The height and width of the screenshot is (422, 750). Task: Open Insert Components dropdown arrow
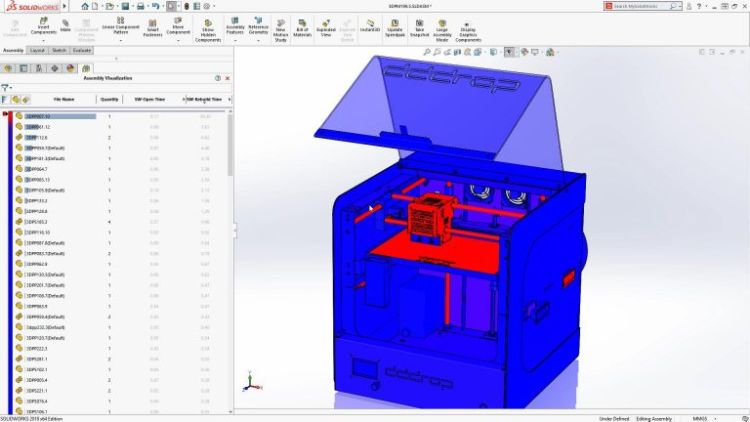coord(44,41)
